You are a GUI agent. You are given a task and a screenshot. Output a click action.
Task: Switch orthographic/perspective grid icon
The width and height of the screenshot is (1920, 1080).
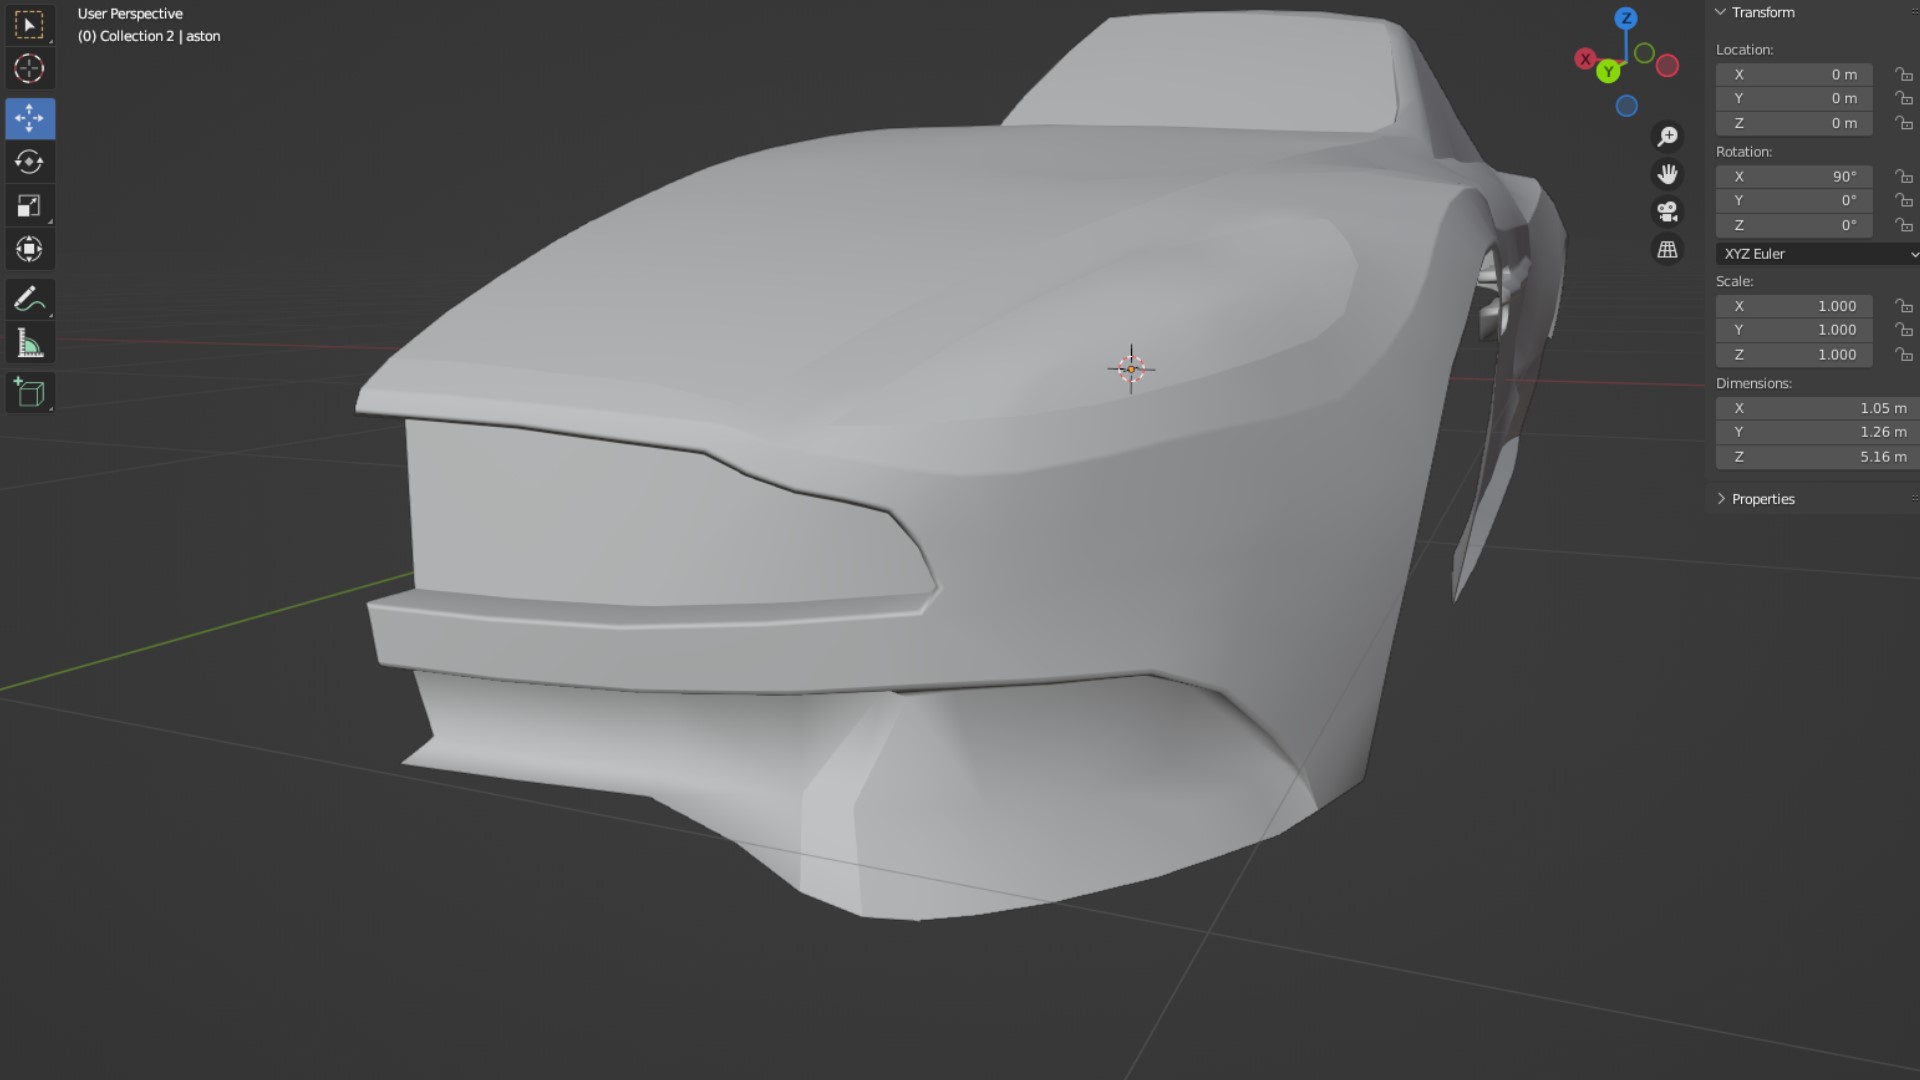pos(1667,250)
